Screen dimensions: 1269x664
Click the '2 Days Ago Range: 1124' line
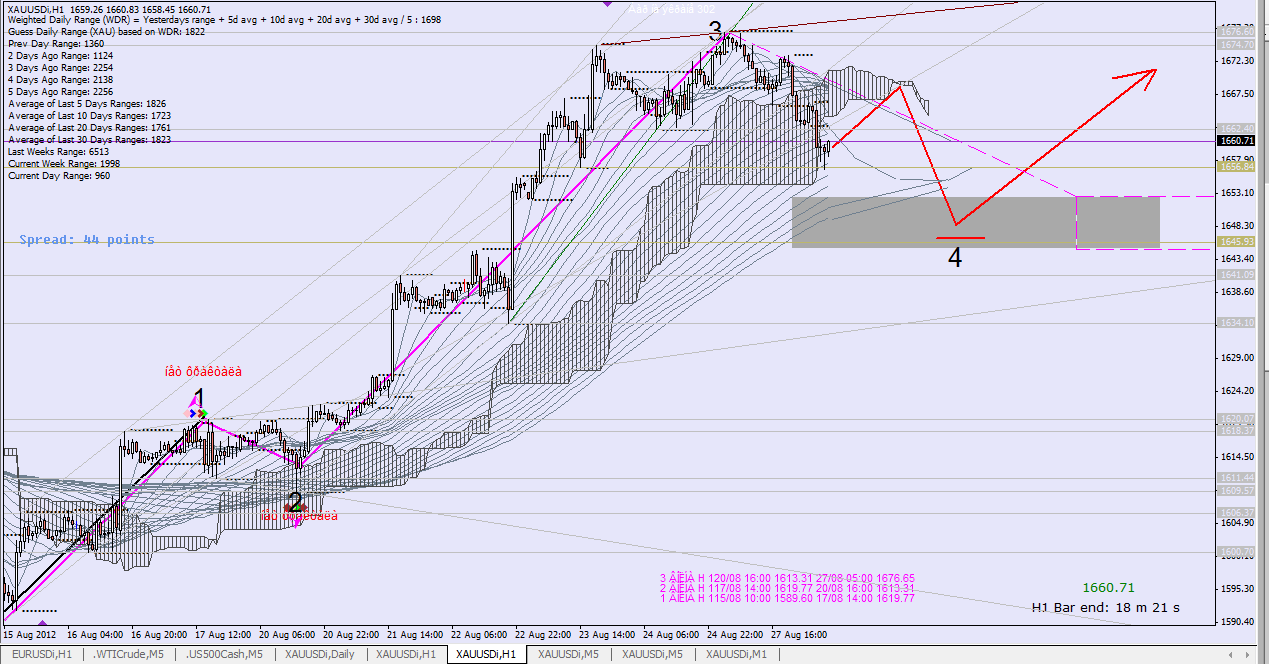[61, 56]
